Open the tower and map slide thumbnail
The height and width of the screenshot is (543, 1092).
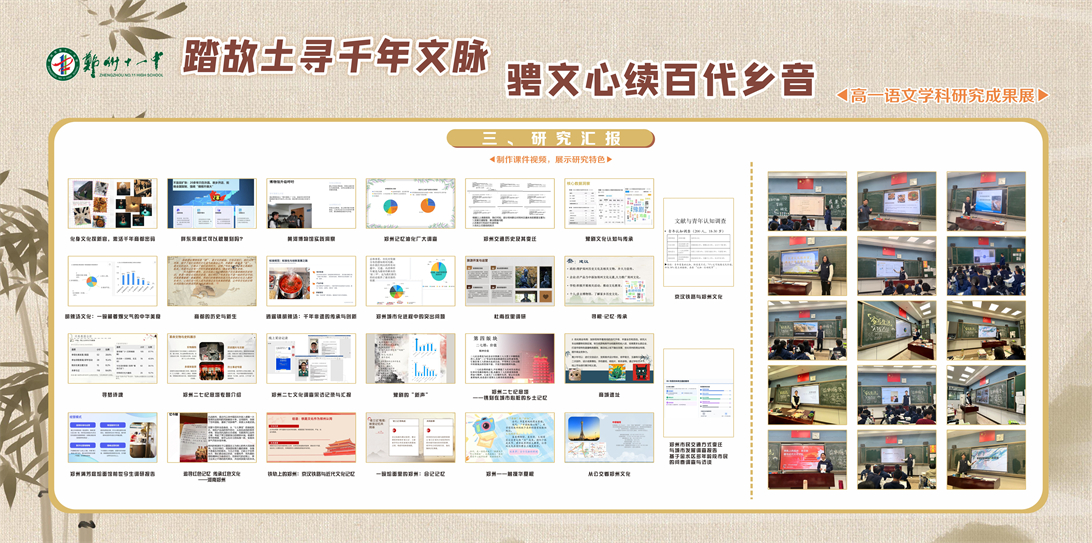[609, 437]
